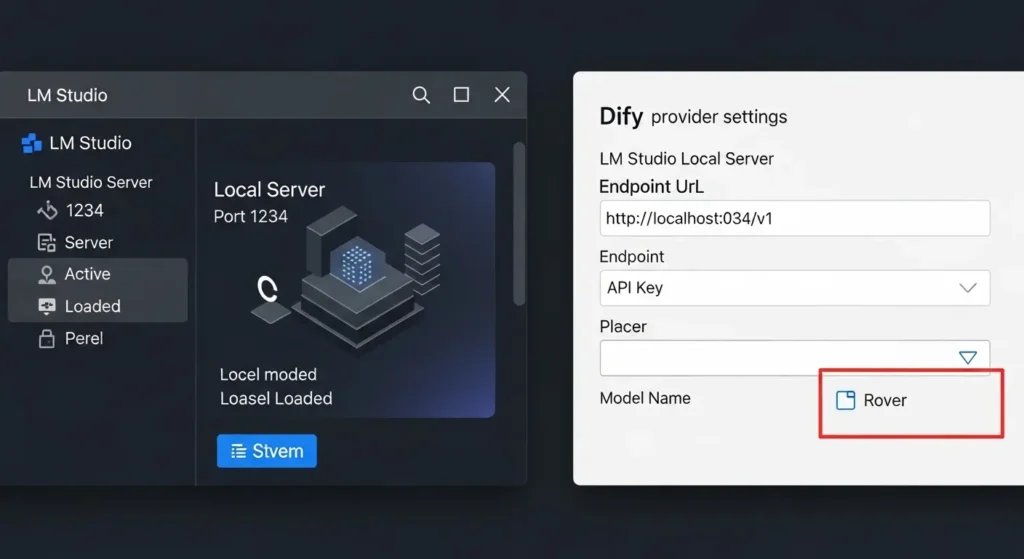Click the blue triangle arrow in Placer field
1024x559 pixels.
[968, 357]
